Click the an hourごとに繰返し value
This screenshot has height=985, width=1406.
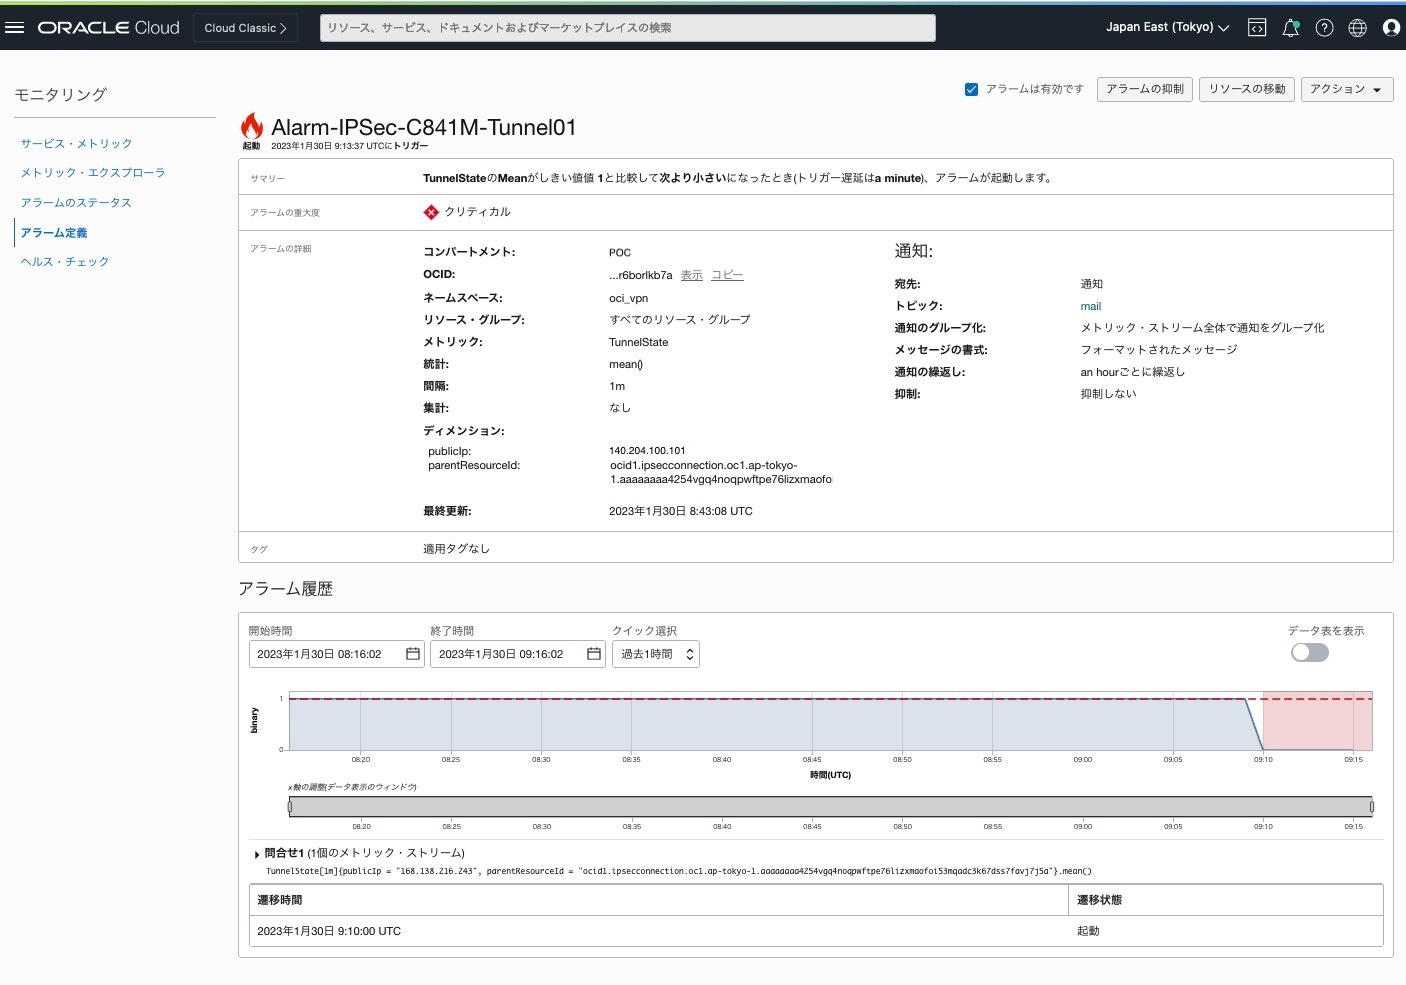pyautogui.click(x=1132, y=372)
